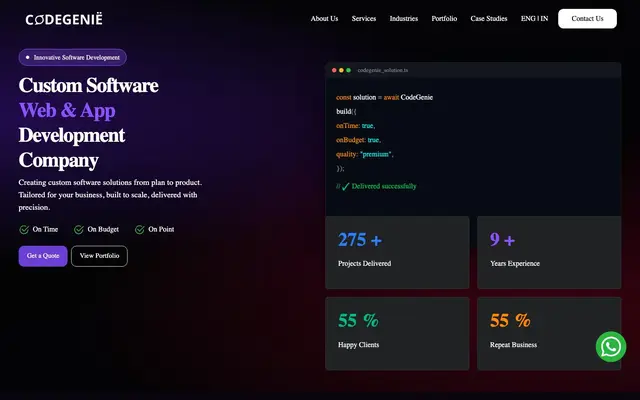Click the 'Web & App' purple heading
This screenshot has width=640, height=400.
pyautogui.click(x=67, y=111)
